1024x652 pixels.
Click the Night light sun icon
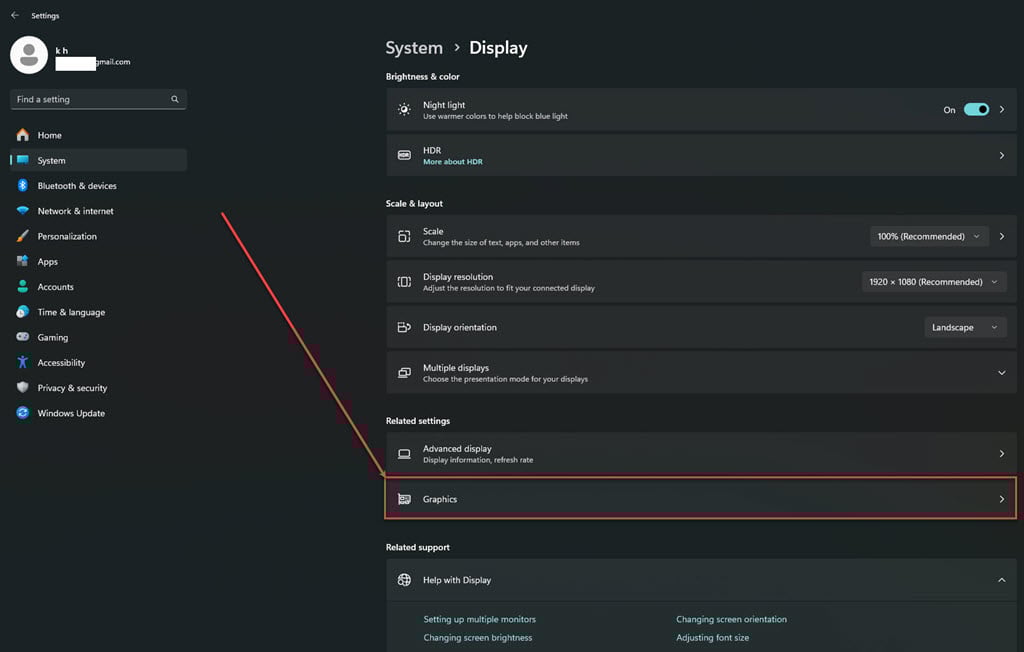(404, 109)
